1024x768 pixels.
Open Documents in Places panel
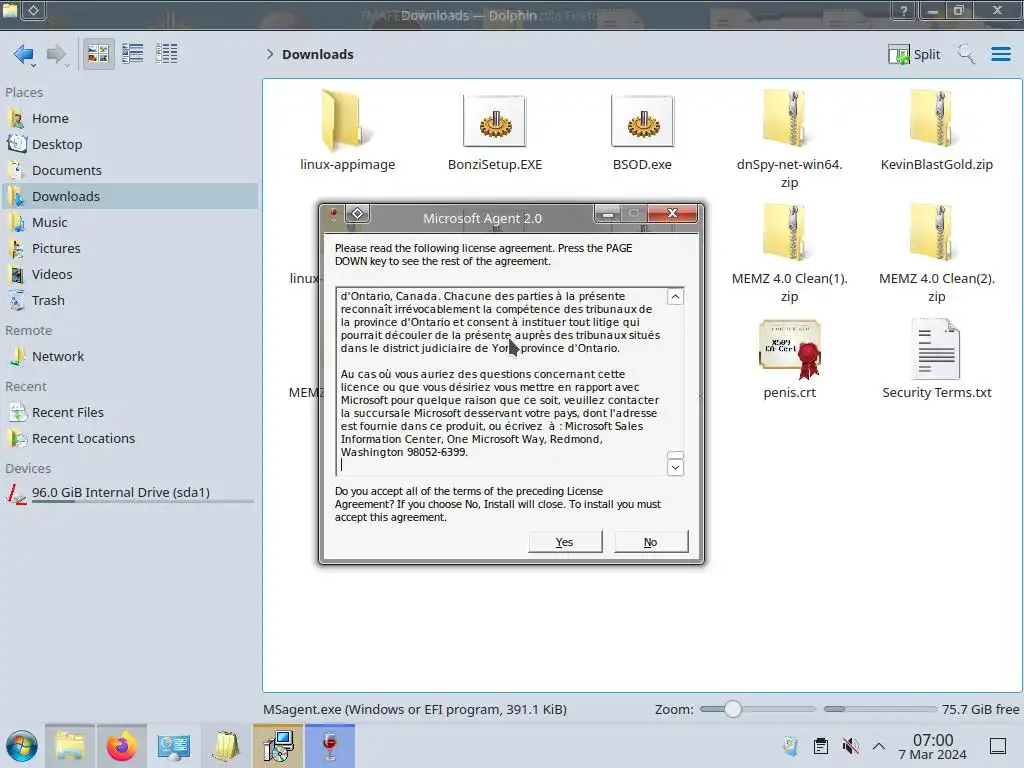click(x=130, y=170)
